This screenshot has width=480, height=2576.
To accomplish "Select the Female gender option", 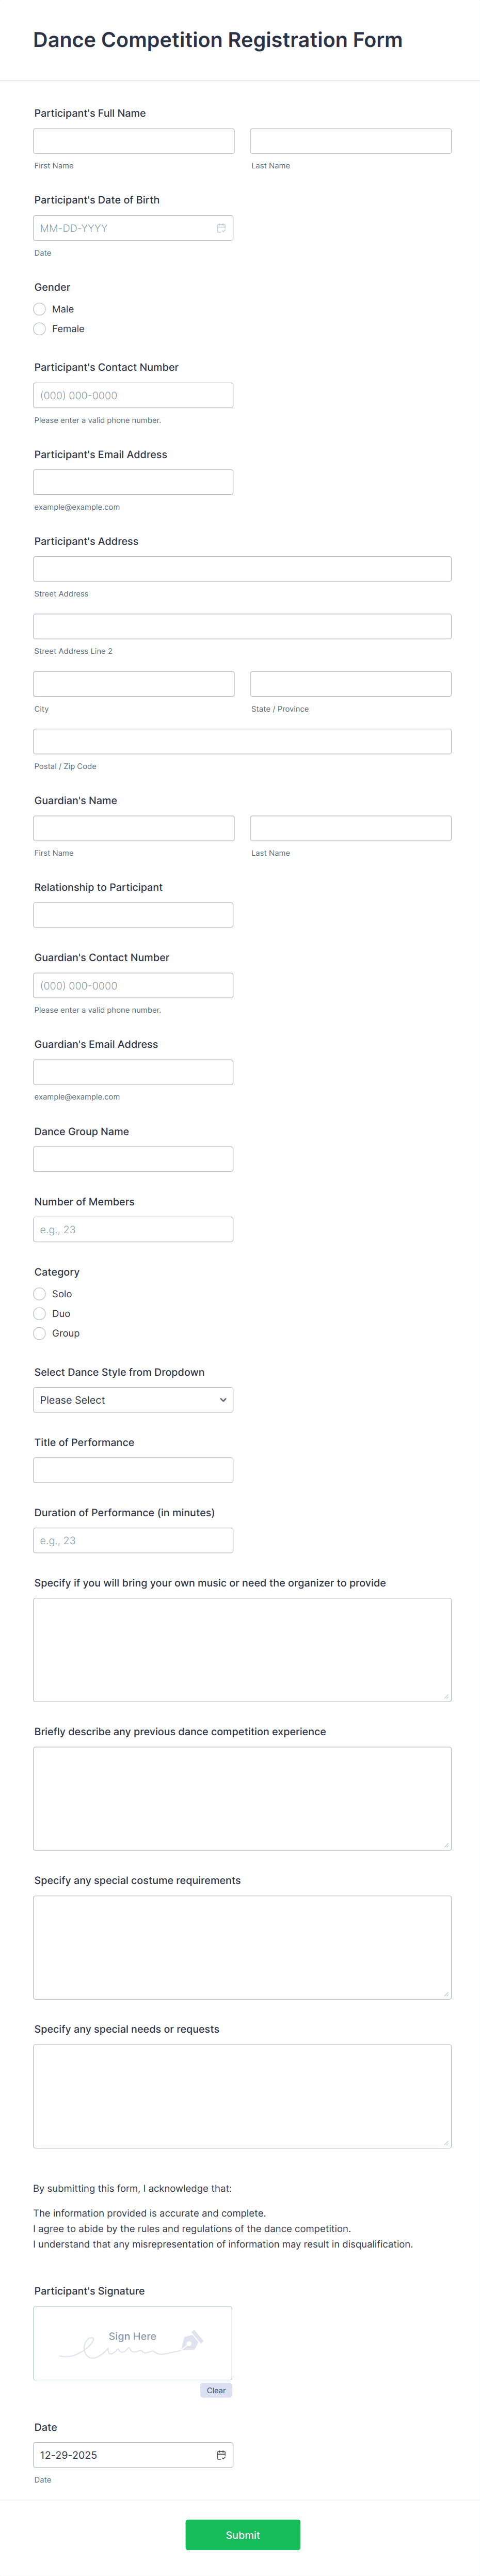I will (39, 328).
